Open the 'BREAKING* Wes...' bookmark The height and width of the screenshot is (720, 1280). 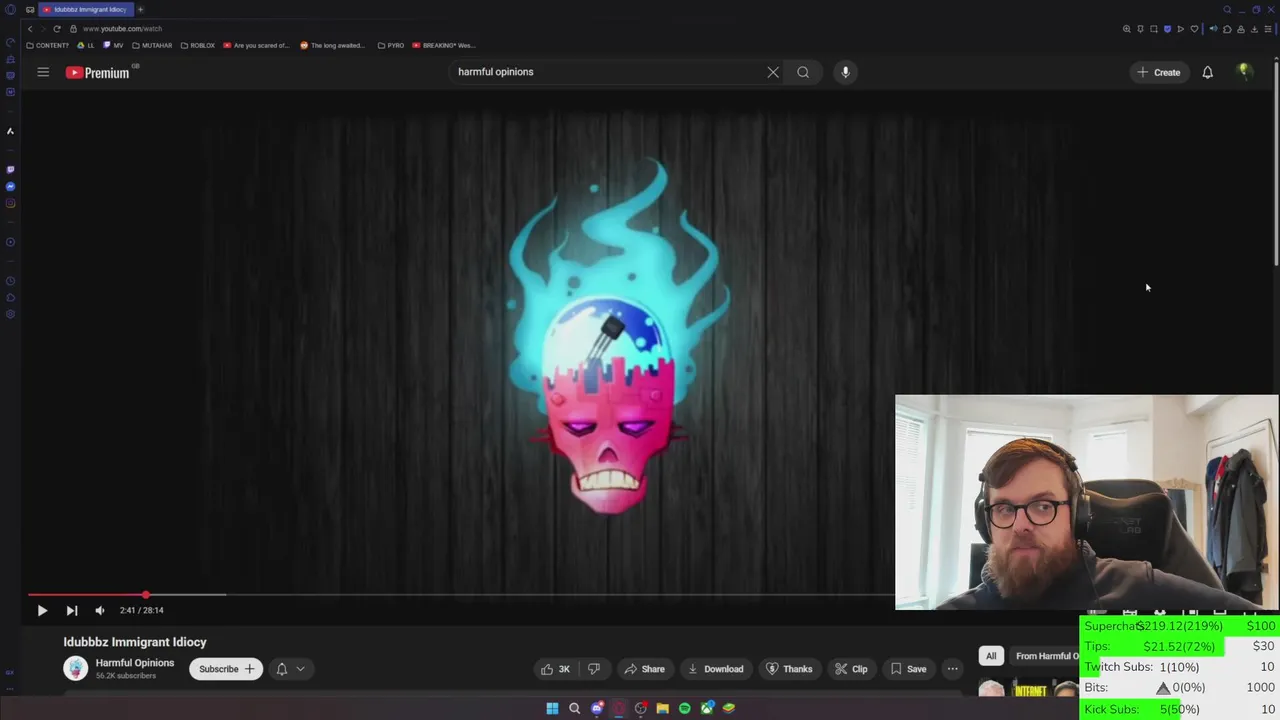[443, 45]
